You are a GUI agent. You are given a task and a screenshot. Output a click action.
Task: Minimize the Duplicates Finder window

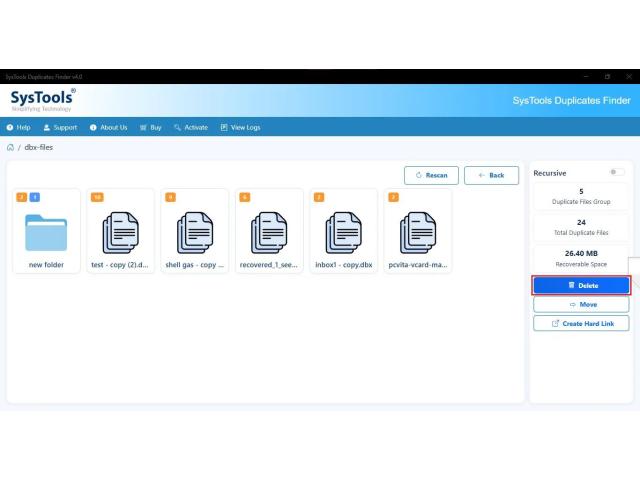click(586, 76)
